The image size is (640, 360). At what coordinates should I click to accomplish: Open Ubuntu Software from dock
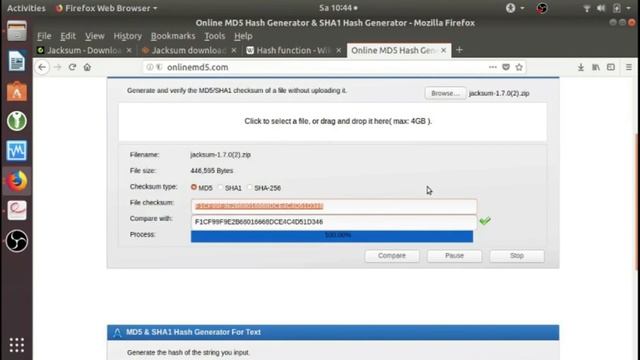(17, 91)
